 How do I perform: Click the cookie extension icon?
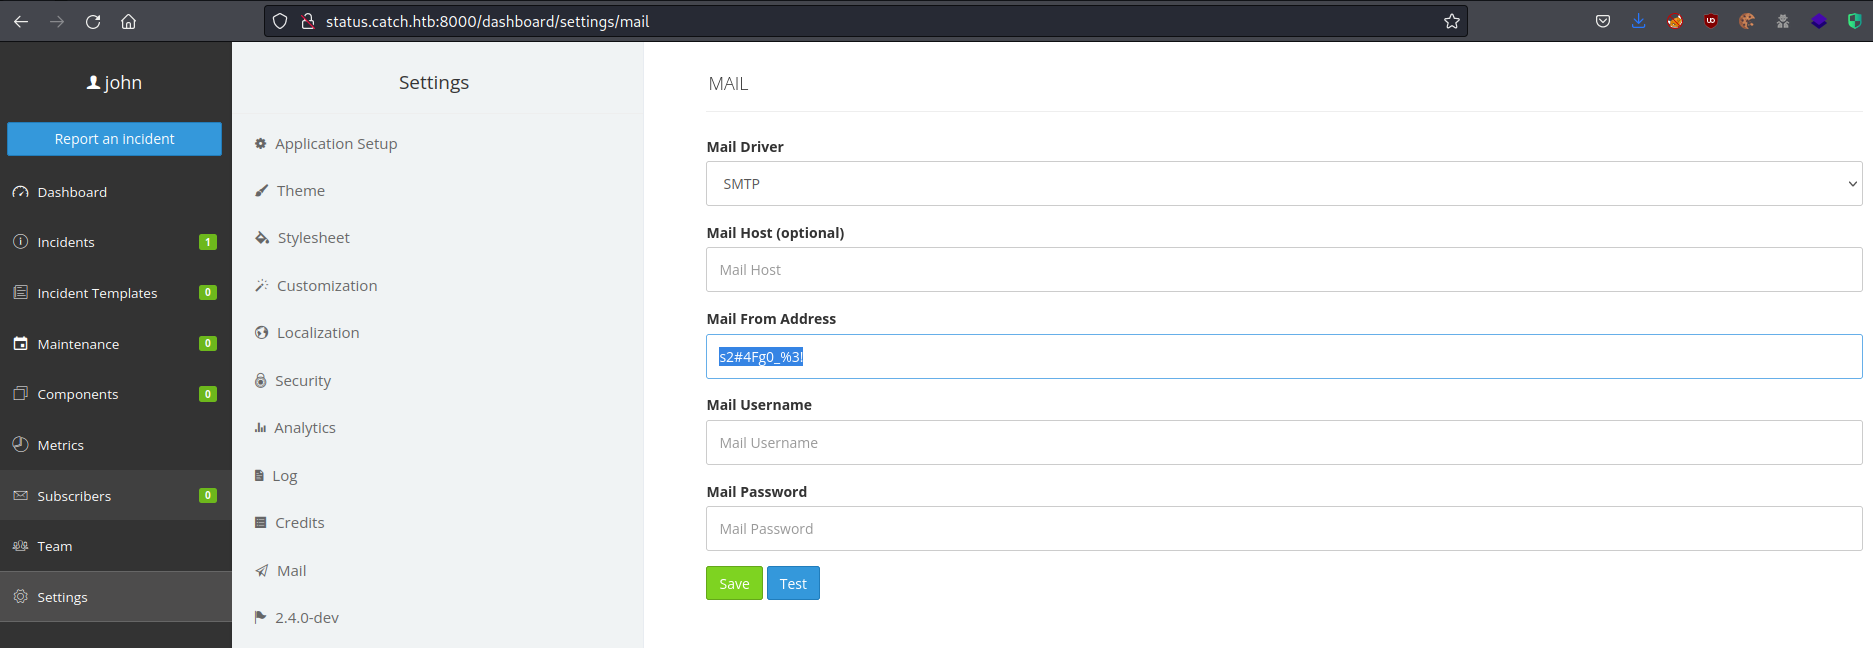tap(1747, 21)
